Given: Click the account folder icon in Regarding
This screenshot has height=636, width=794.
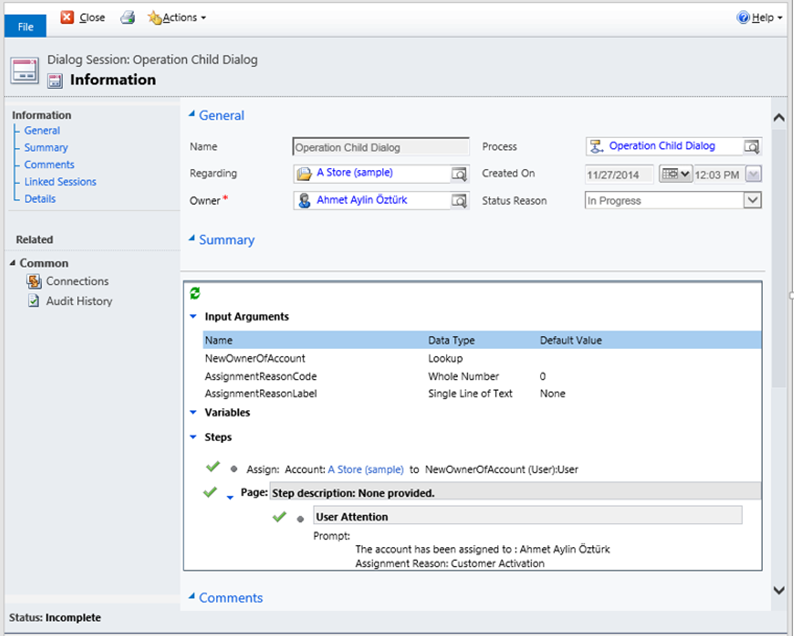Looking at the screenshot, I should pos(304,174).
